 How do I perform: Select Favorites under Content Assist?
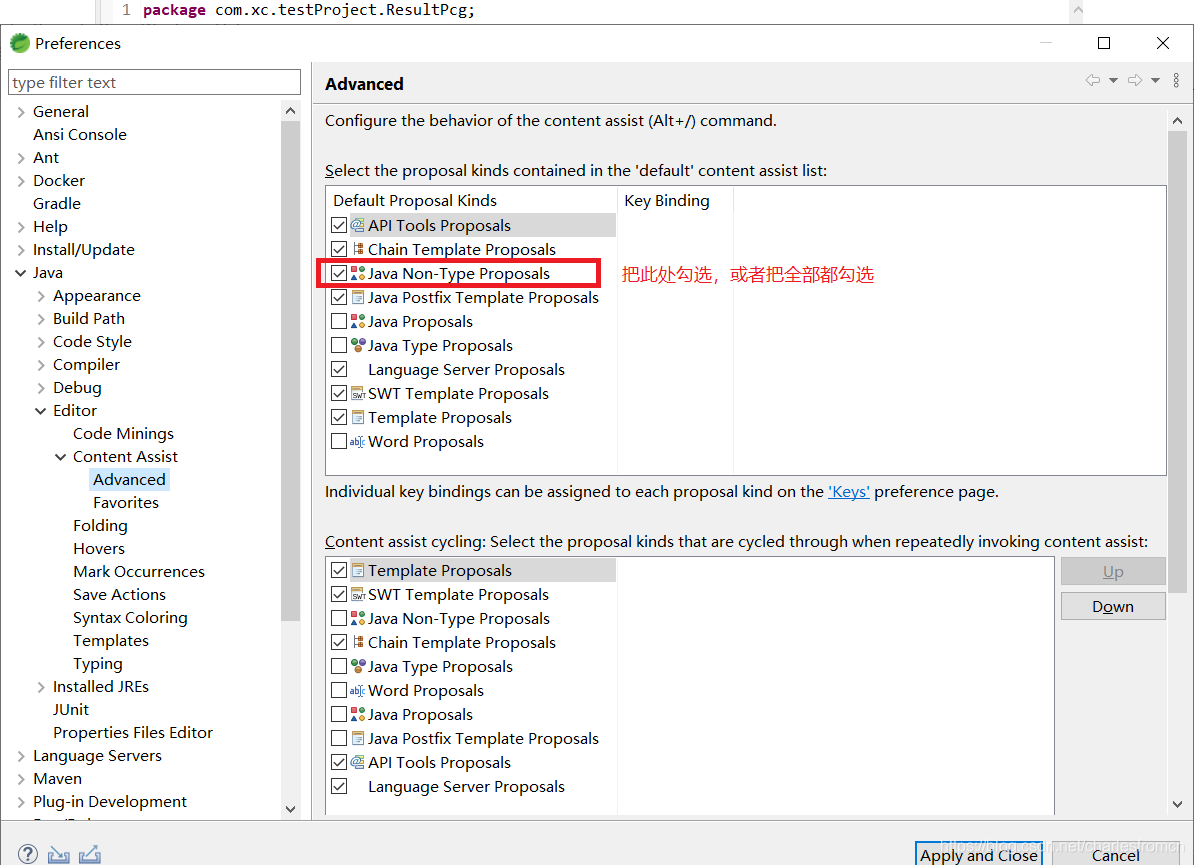pos(126,503)
